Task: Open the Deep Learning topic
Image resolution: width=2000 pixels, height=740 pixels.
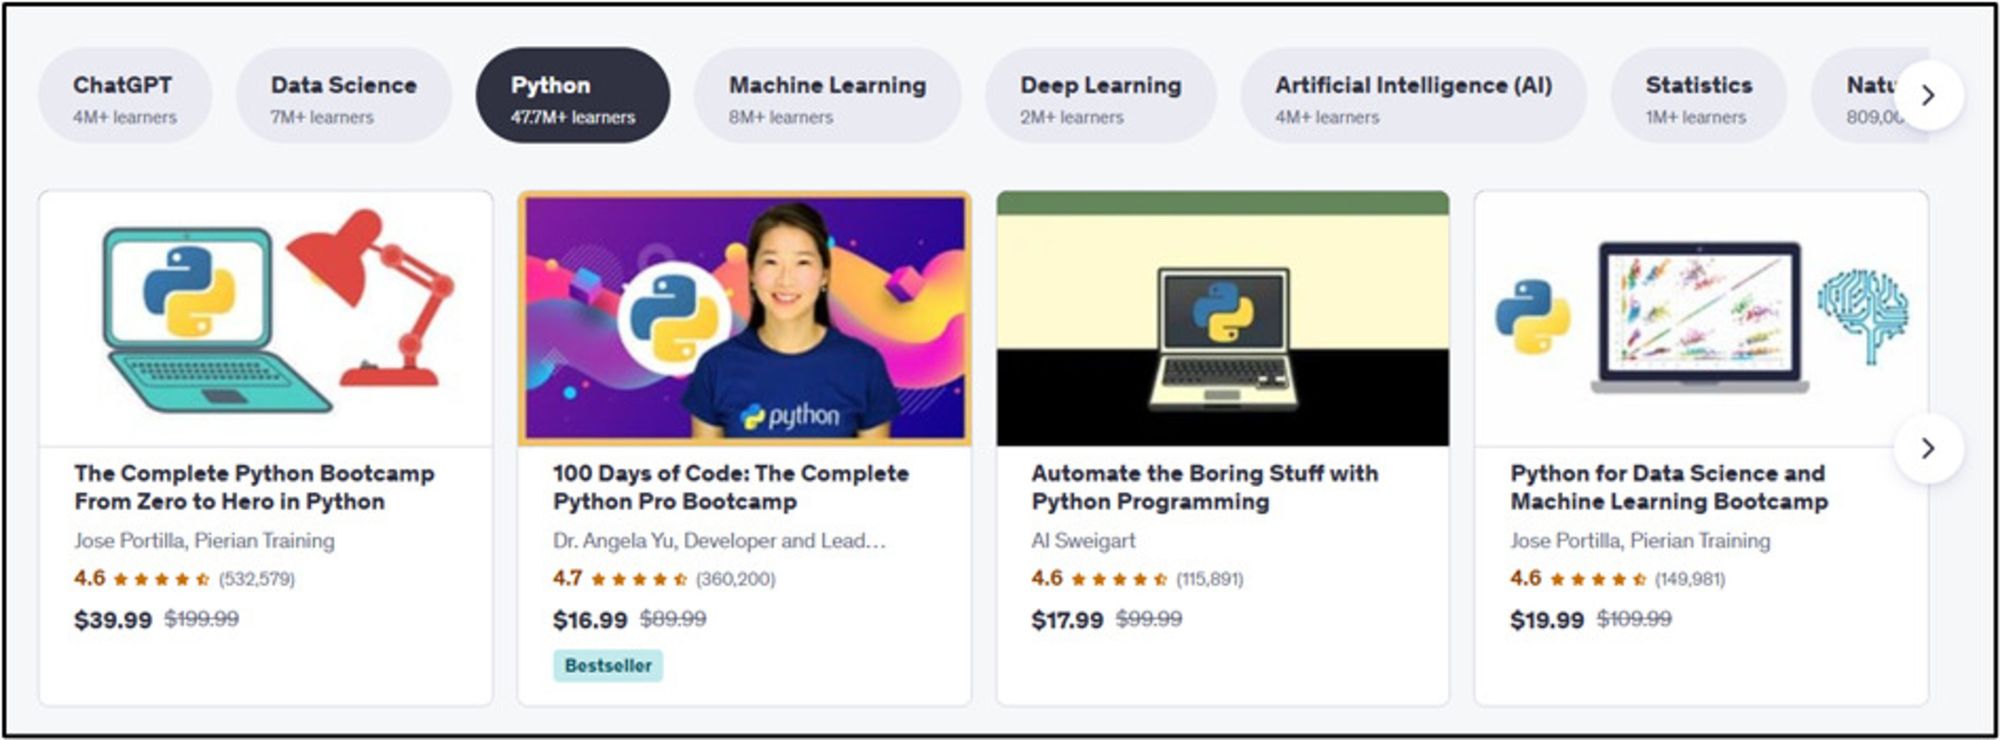Action: coord(1101,95)
